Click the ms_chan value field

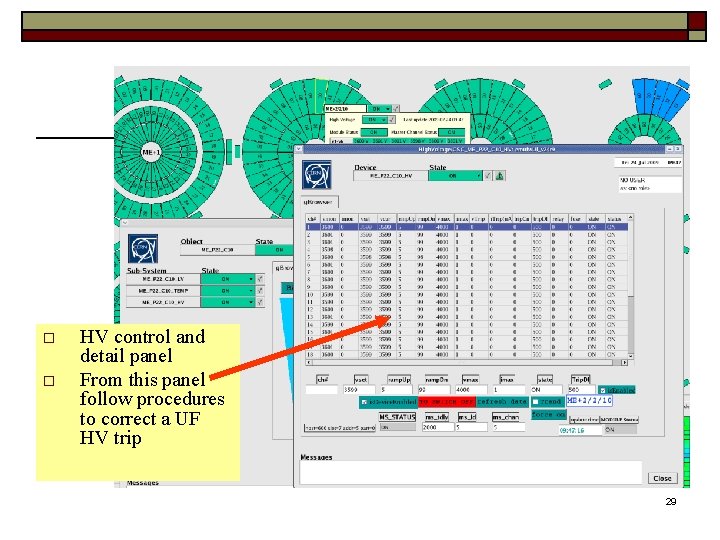pyautogui.click(x=509, y=428)
